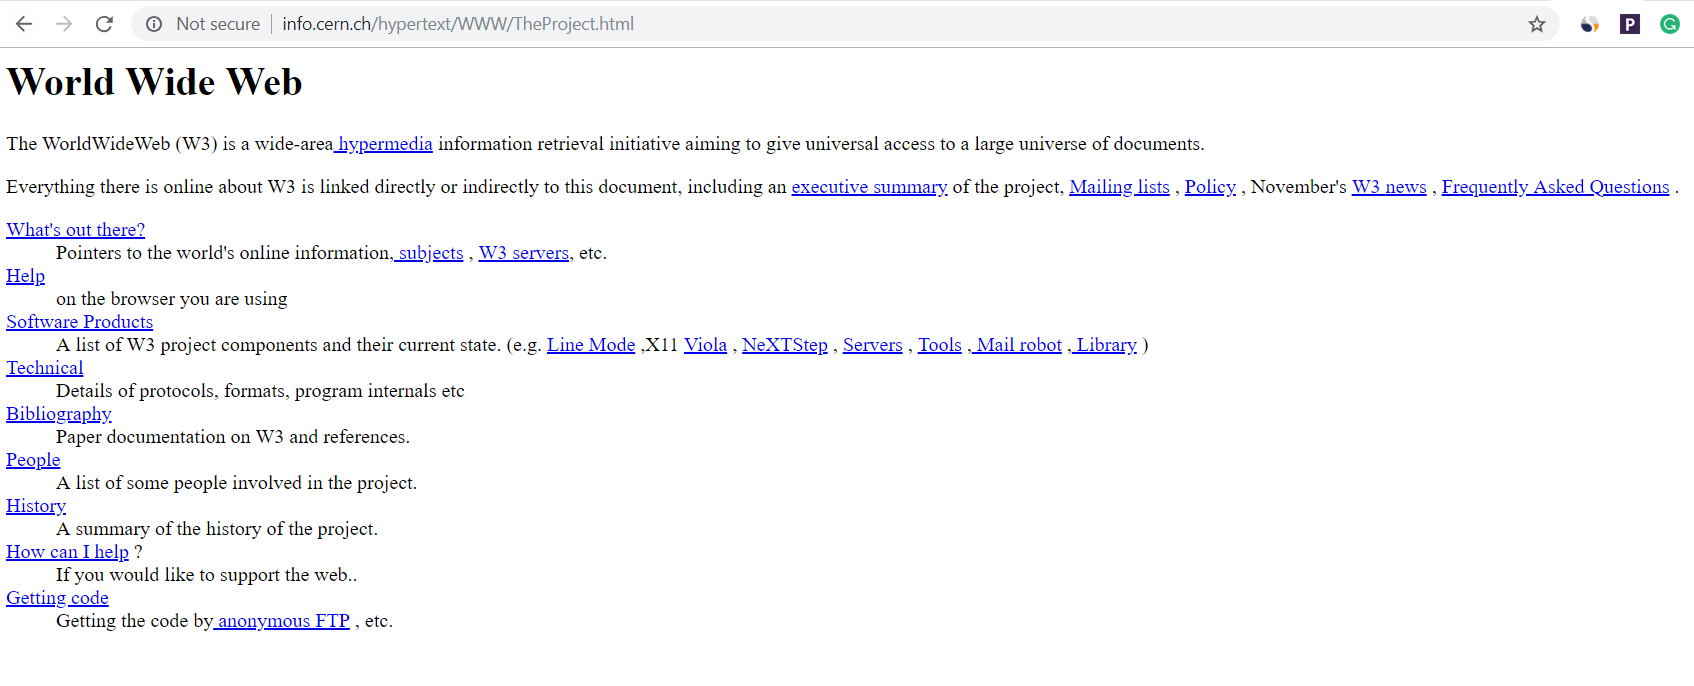Follow the How can I help link
1694x686 pixels.
tap(67, 552)
